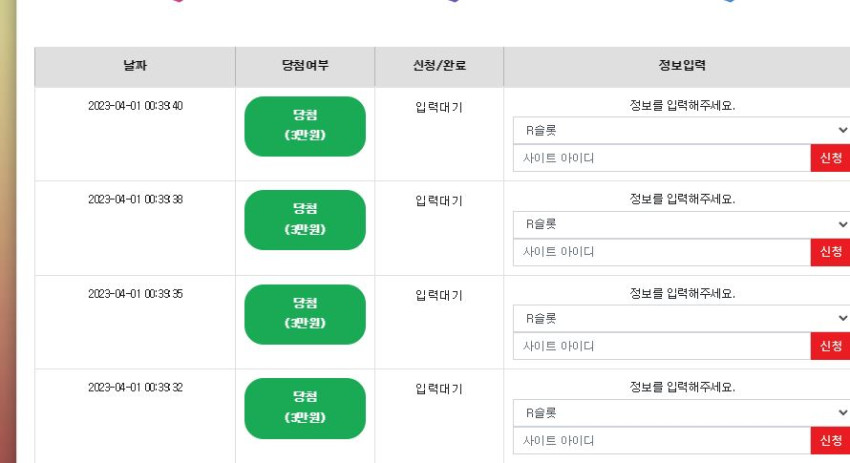Viewport: 850px width, 463px height.
Task: Click the 날짜 column header
Action: point(135,67)
